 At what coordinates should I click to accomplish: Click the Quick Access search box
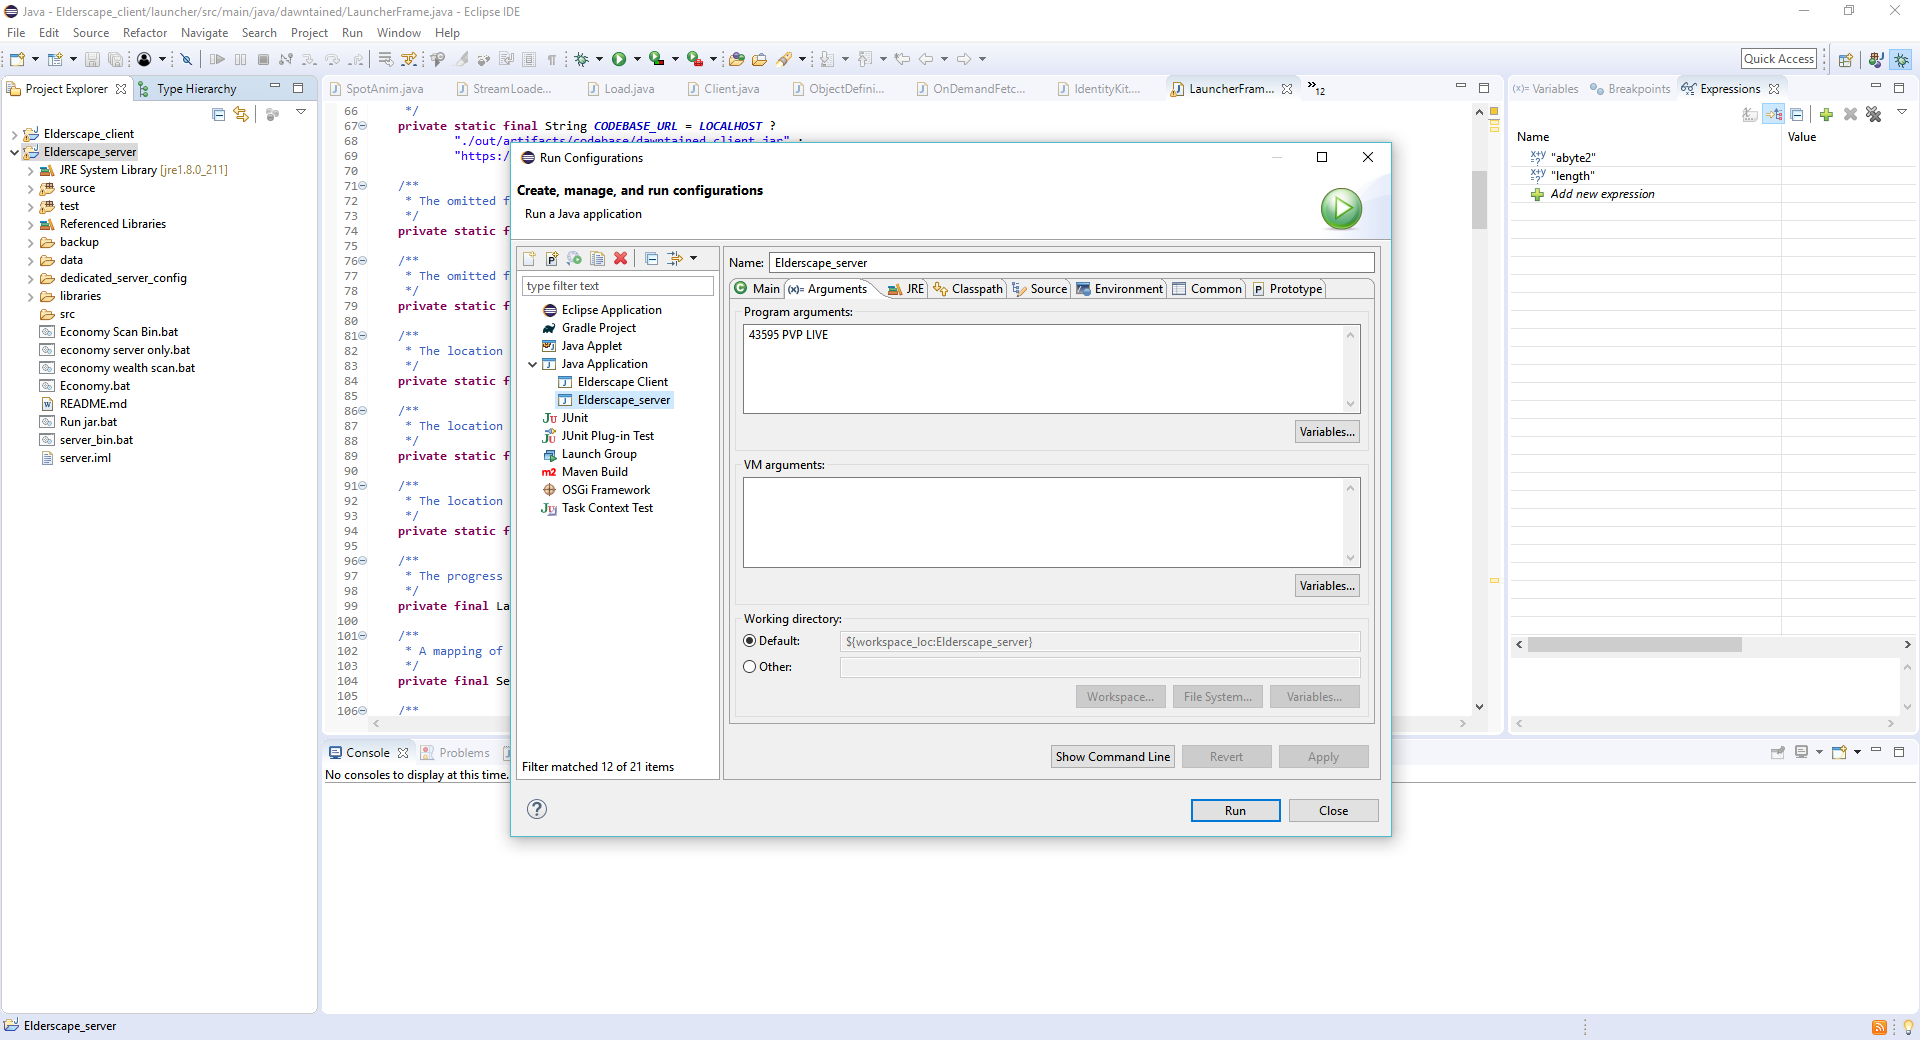click(1779, 59)
